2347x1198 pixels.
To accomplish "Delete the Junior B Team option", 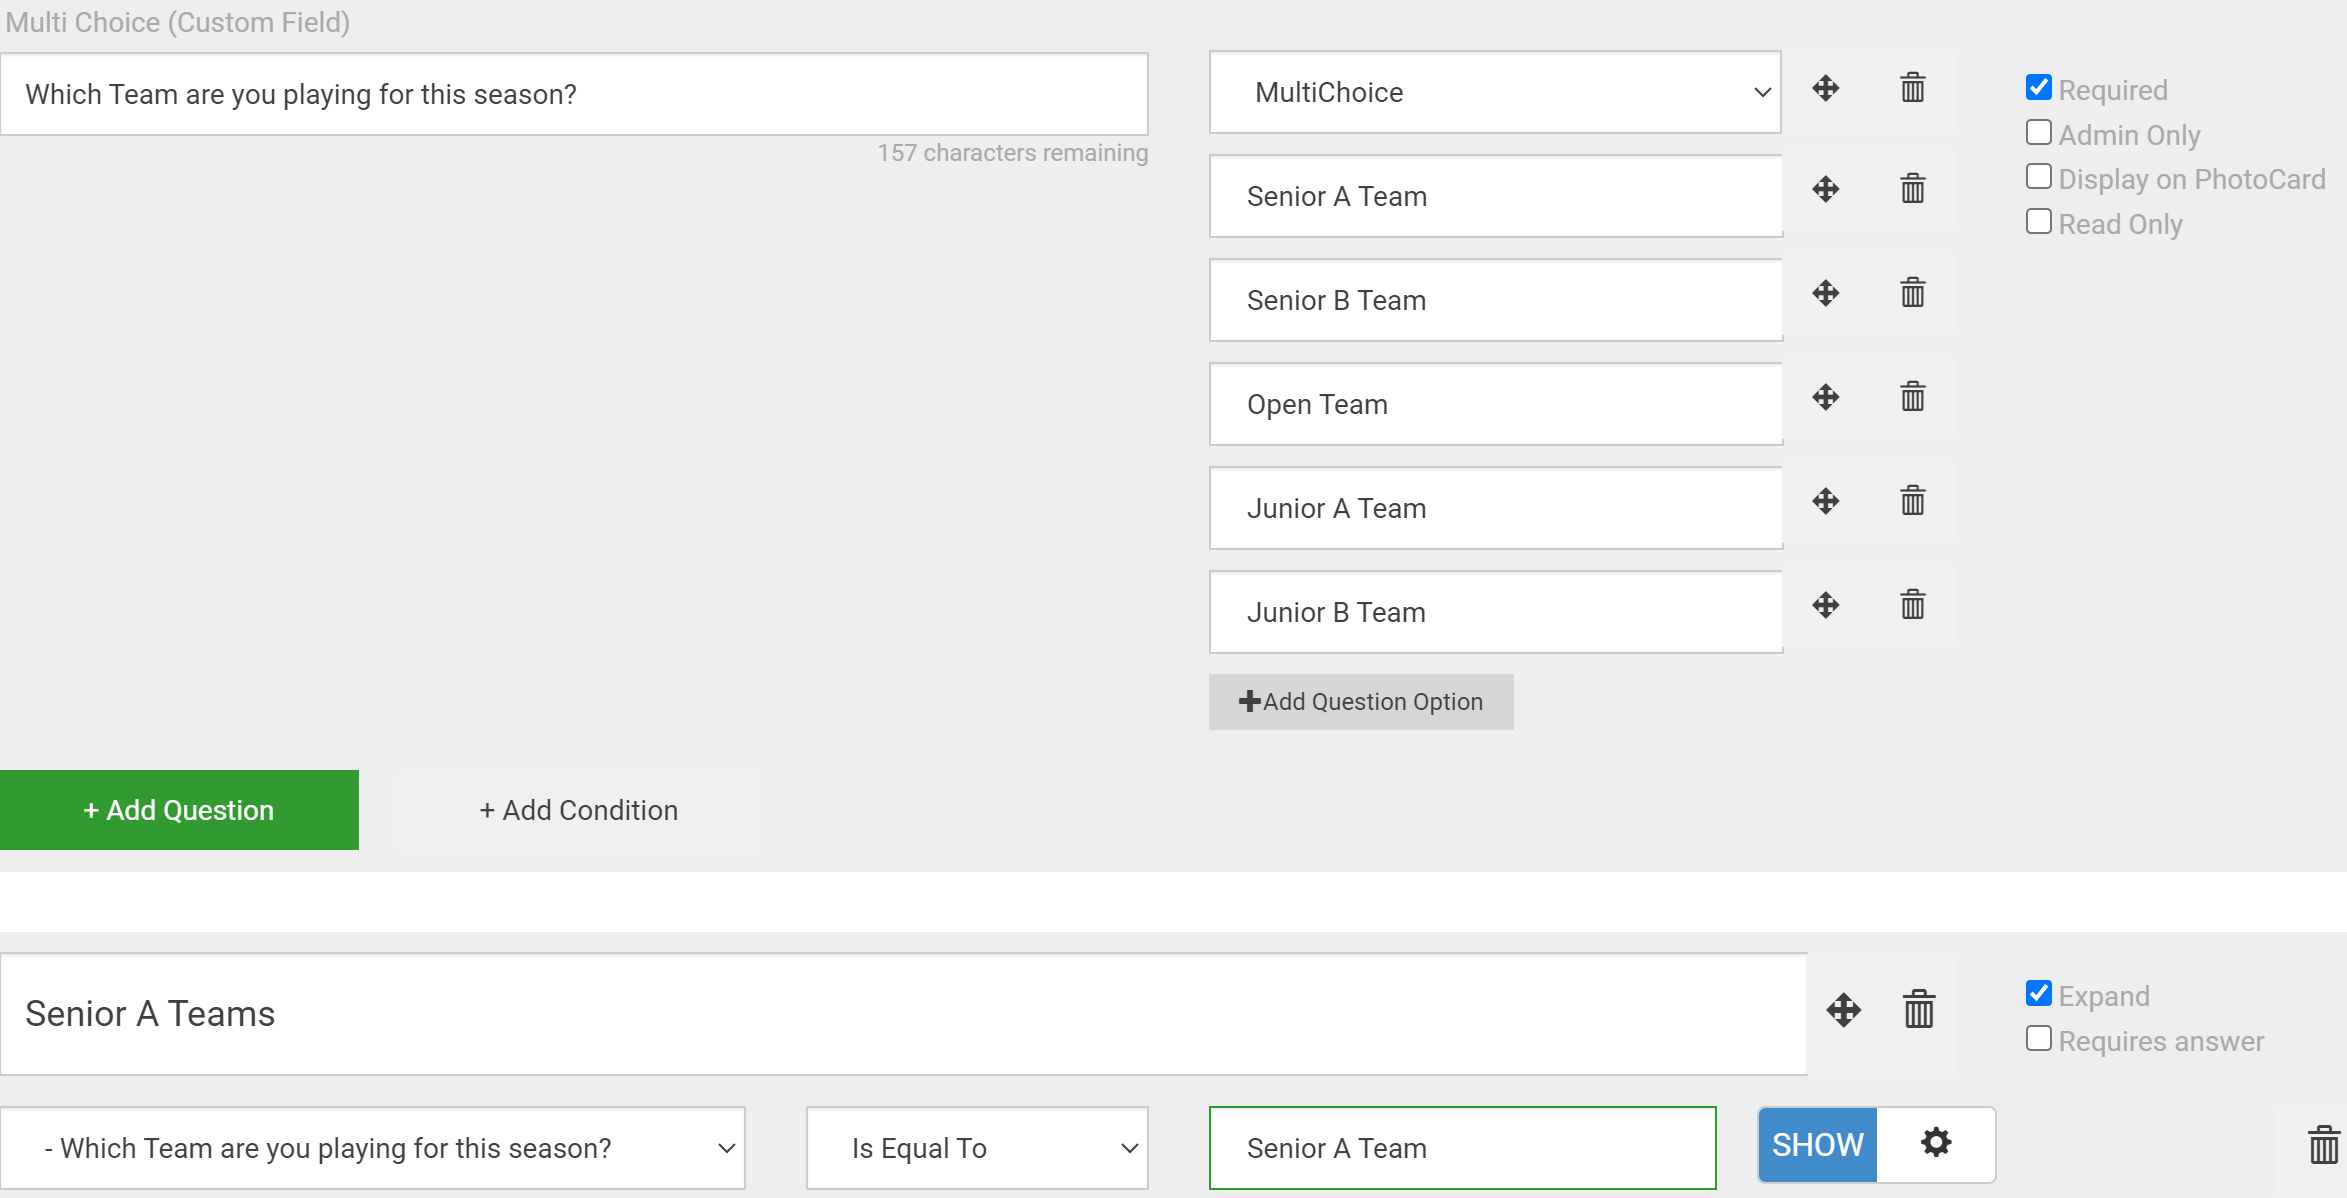I will pyautogui.click(x=1912, y=605).
